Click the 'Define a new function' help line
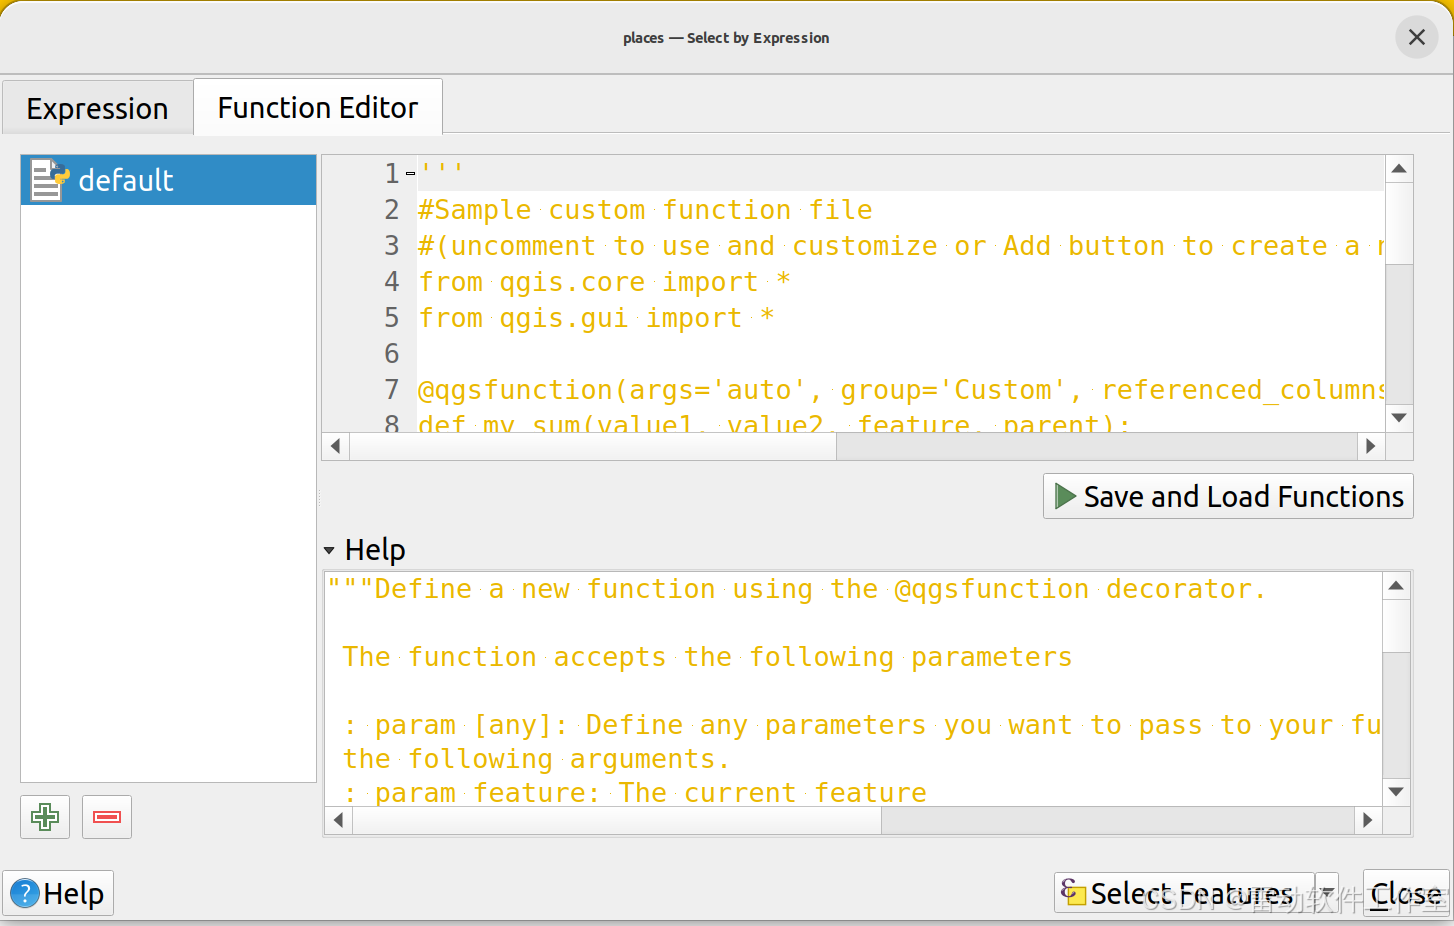The width and height of the screenshot is (1454, 926). click(796, 589)
